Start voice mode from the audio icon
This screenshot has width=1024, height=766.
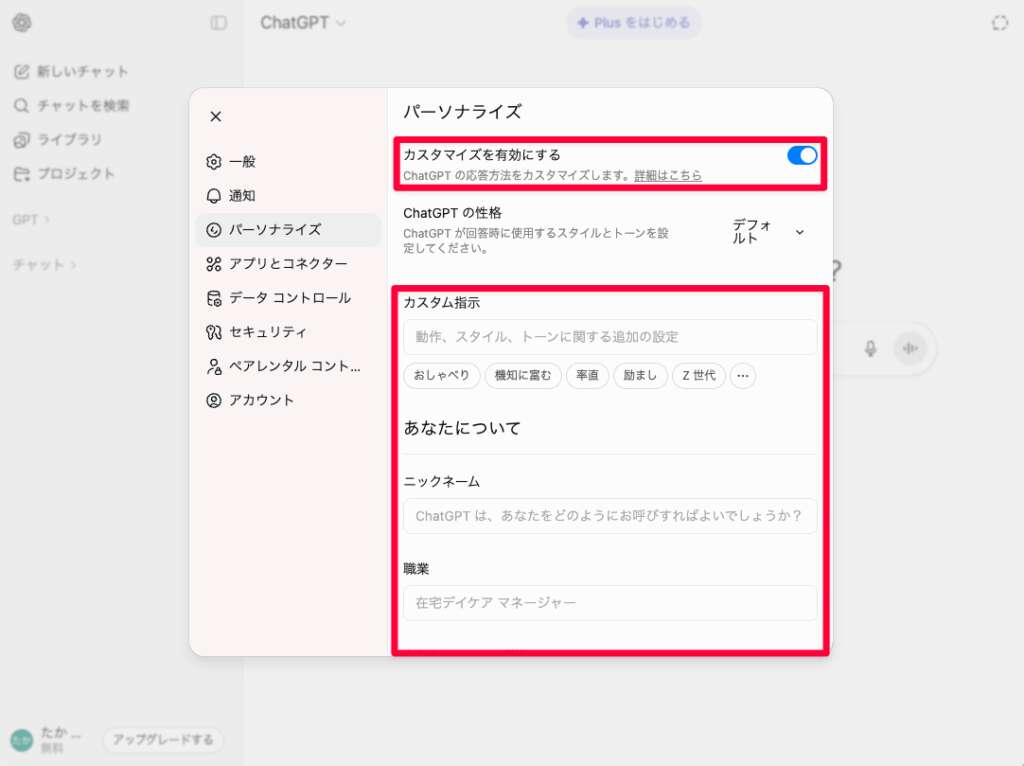click(x=910, y=348)
